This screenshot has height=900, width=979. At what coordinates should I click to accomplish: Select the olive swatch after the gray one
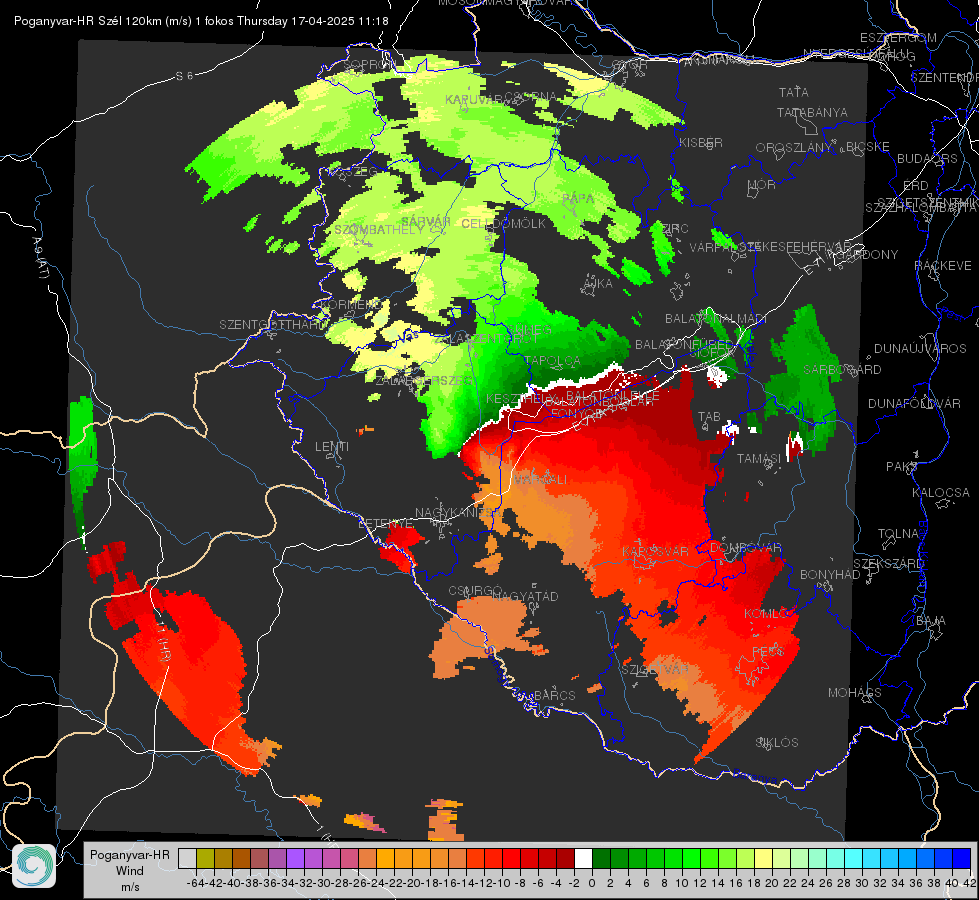pos(205,859)
